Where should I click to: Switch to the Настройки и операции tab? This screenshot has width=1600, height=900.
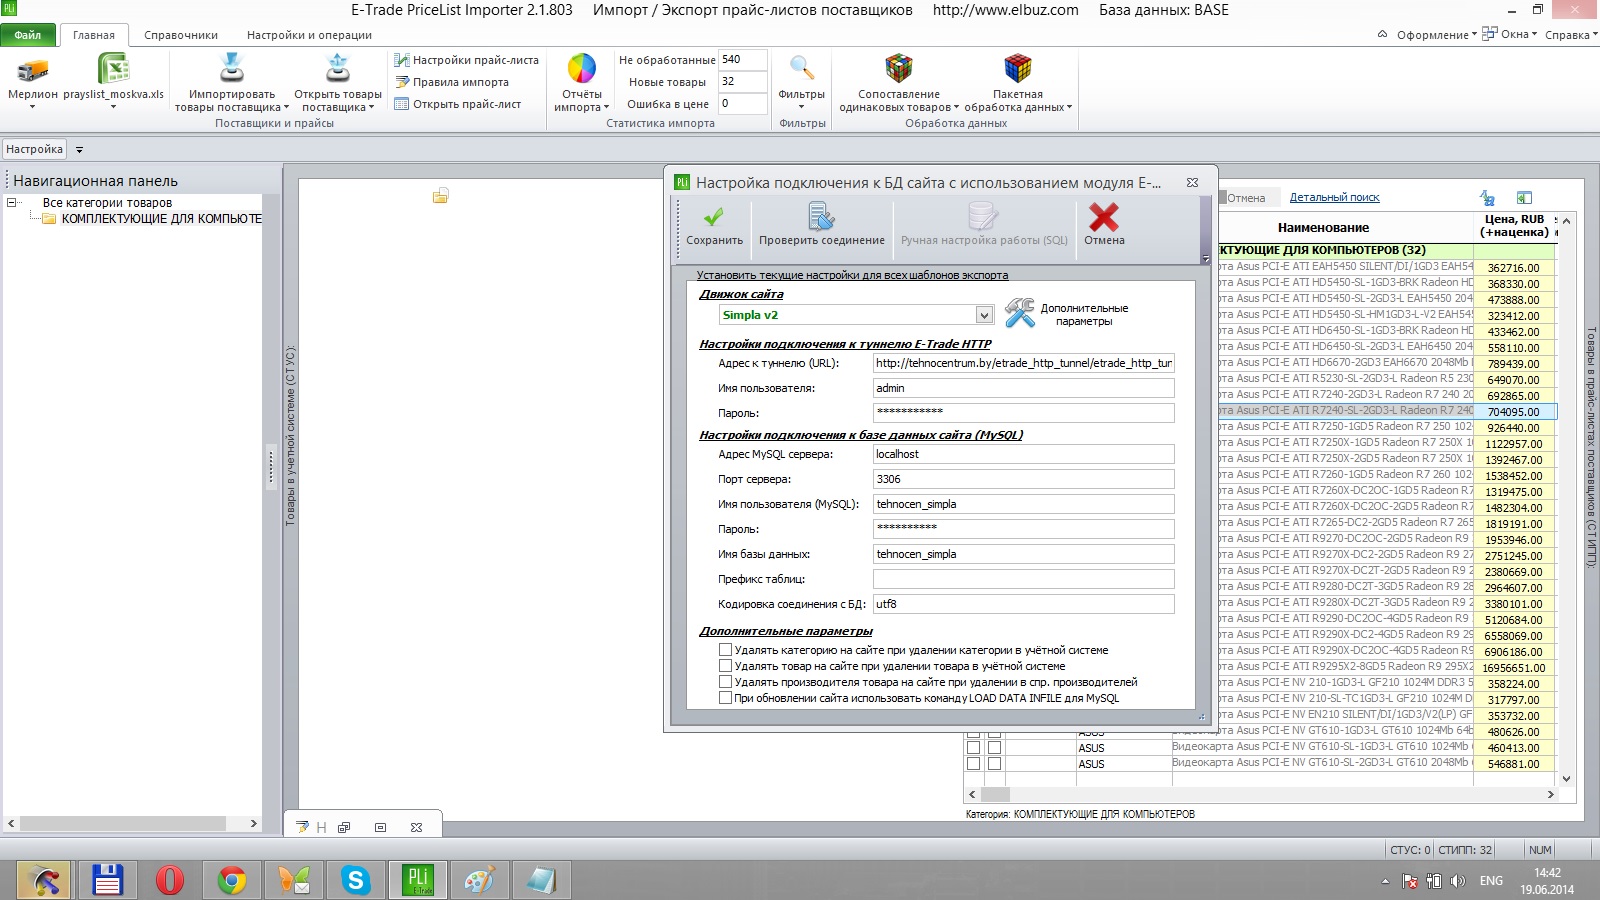309,35
